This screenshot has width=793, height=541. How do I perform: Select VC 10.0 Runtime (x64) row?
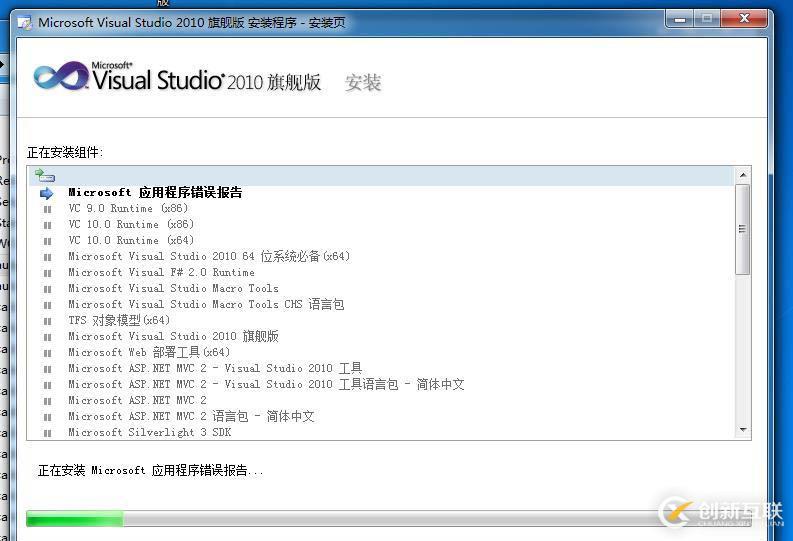coord(131,240)
